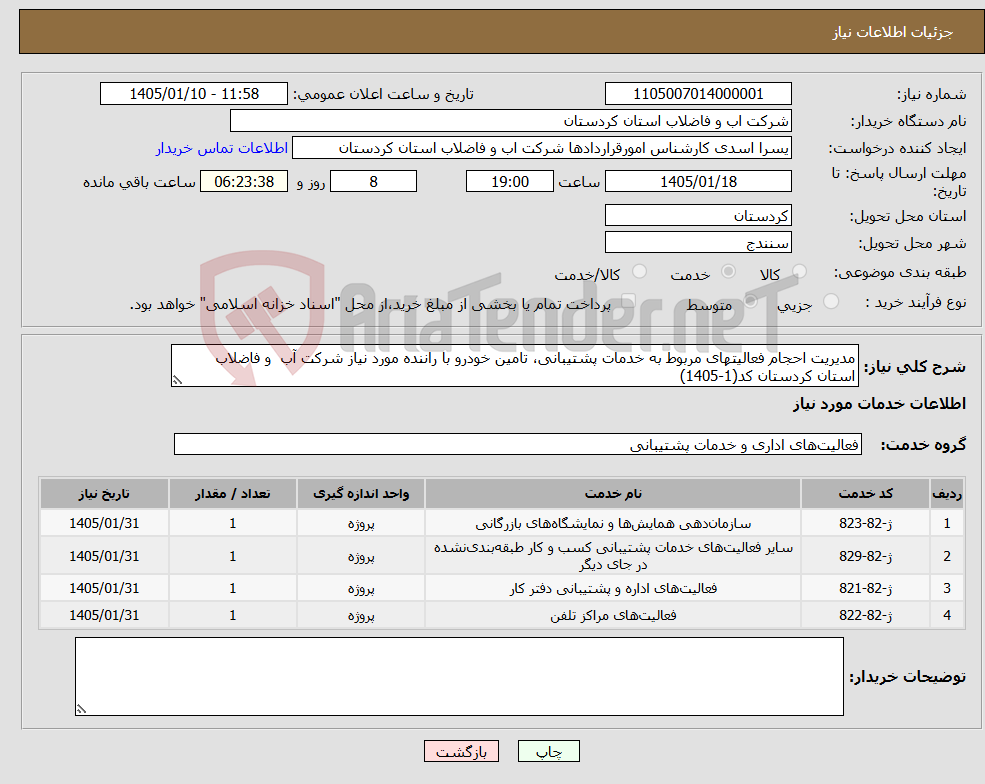Click فعالیت‌های اداره و پشتیبانی دفتر کار cell
The height and width of the screenshot is (784, 985).
tap(613, 589)
